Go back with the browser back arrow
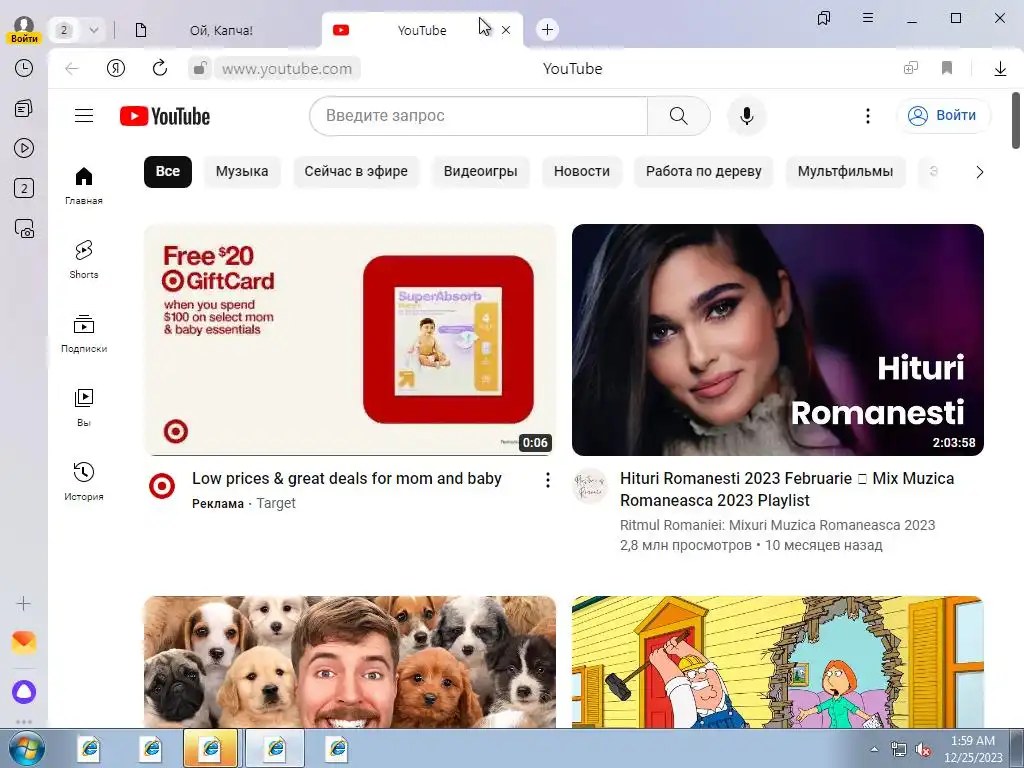Screen dimensions: 1024x768 [72, 69]
